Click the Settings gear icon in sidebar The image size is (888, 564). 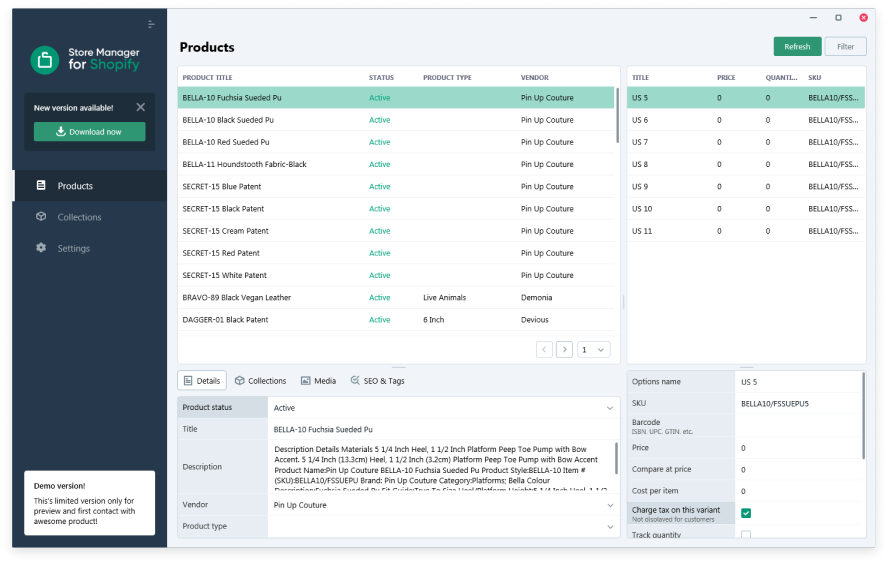point(41,247)
